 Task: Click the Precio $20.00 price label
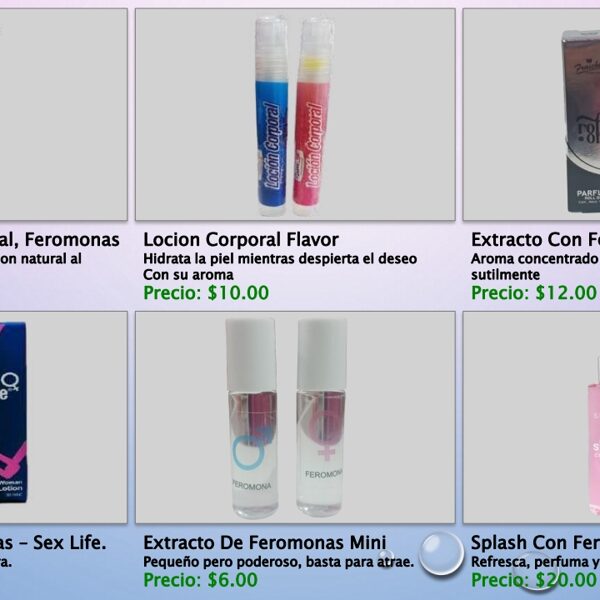point(534,580)
